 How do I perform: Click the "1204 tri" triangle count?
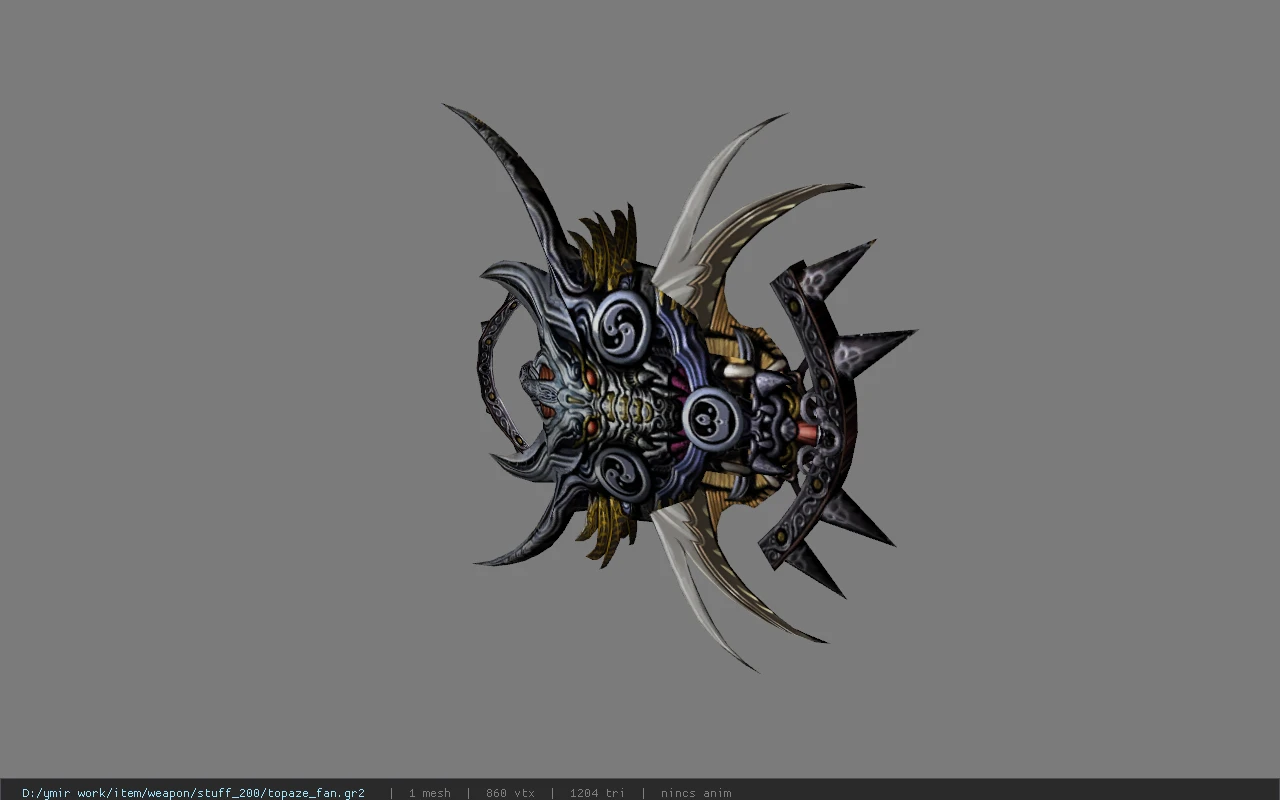click(x=597, y=793)
